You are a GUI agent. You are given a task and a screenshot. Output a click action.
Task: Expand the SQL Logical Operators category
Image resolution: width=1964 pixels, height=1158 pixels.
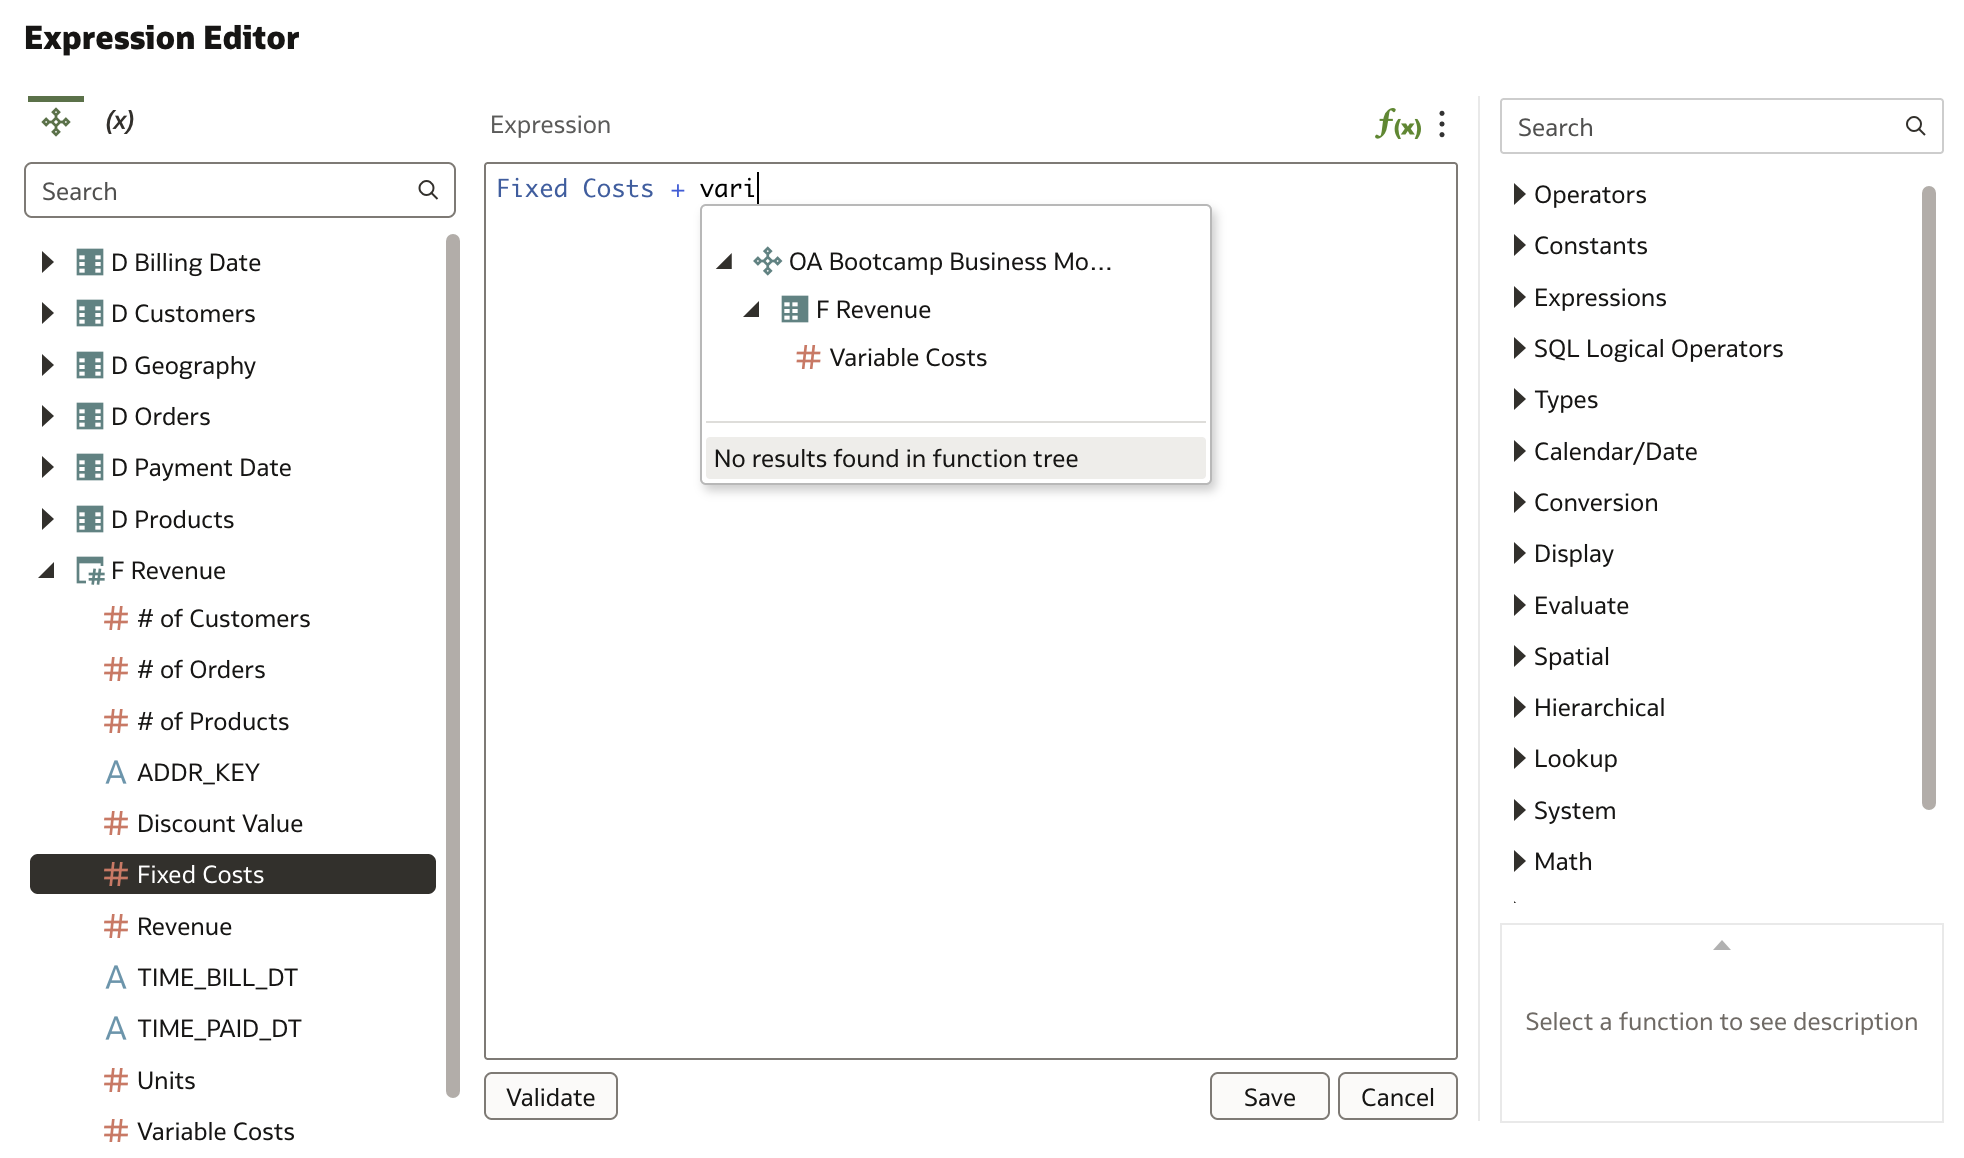(x=1519, y=348)
